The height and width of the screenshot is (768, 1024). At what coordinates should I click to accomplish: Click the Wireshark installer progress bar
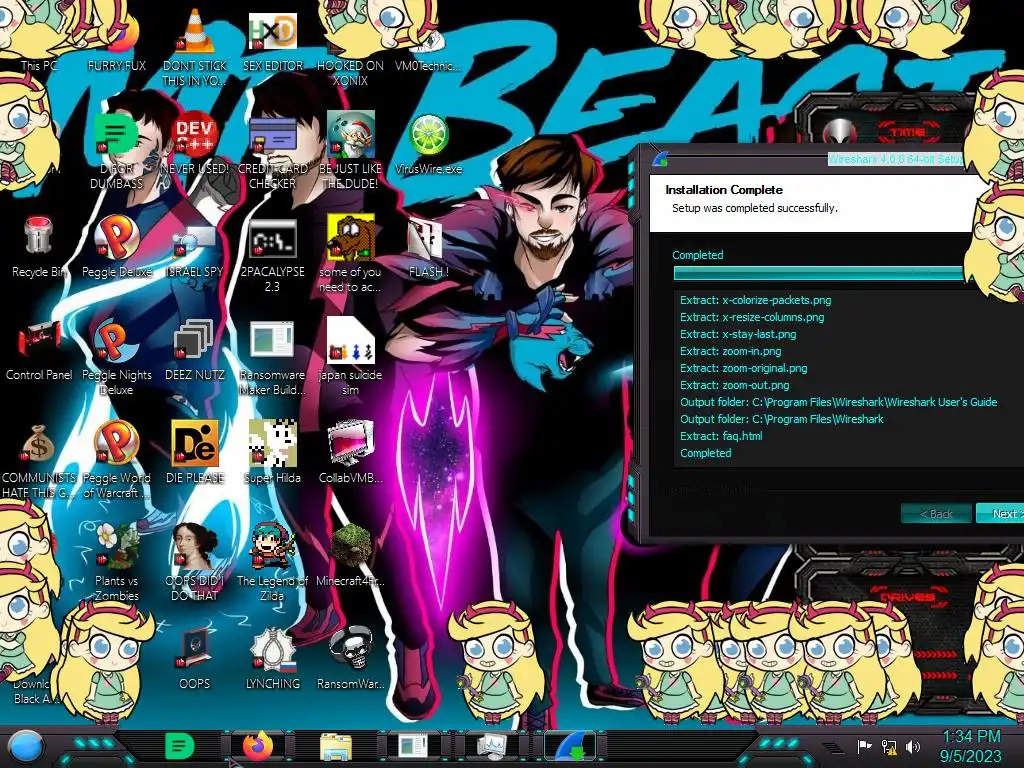tap(820, 274)
